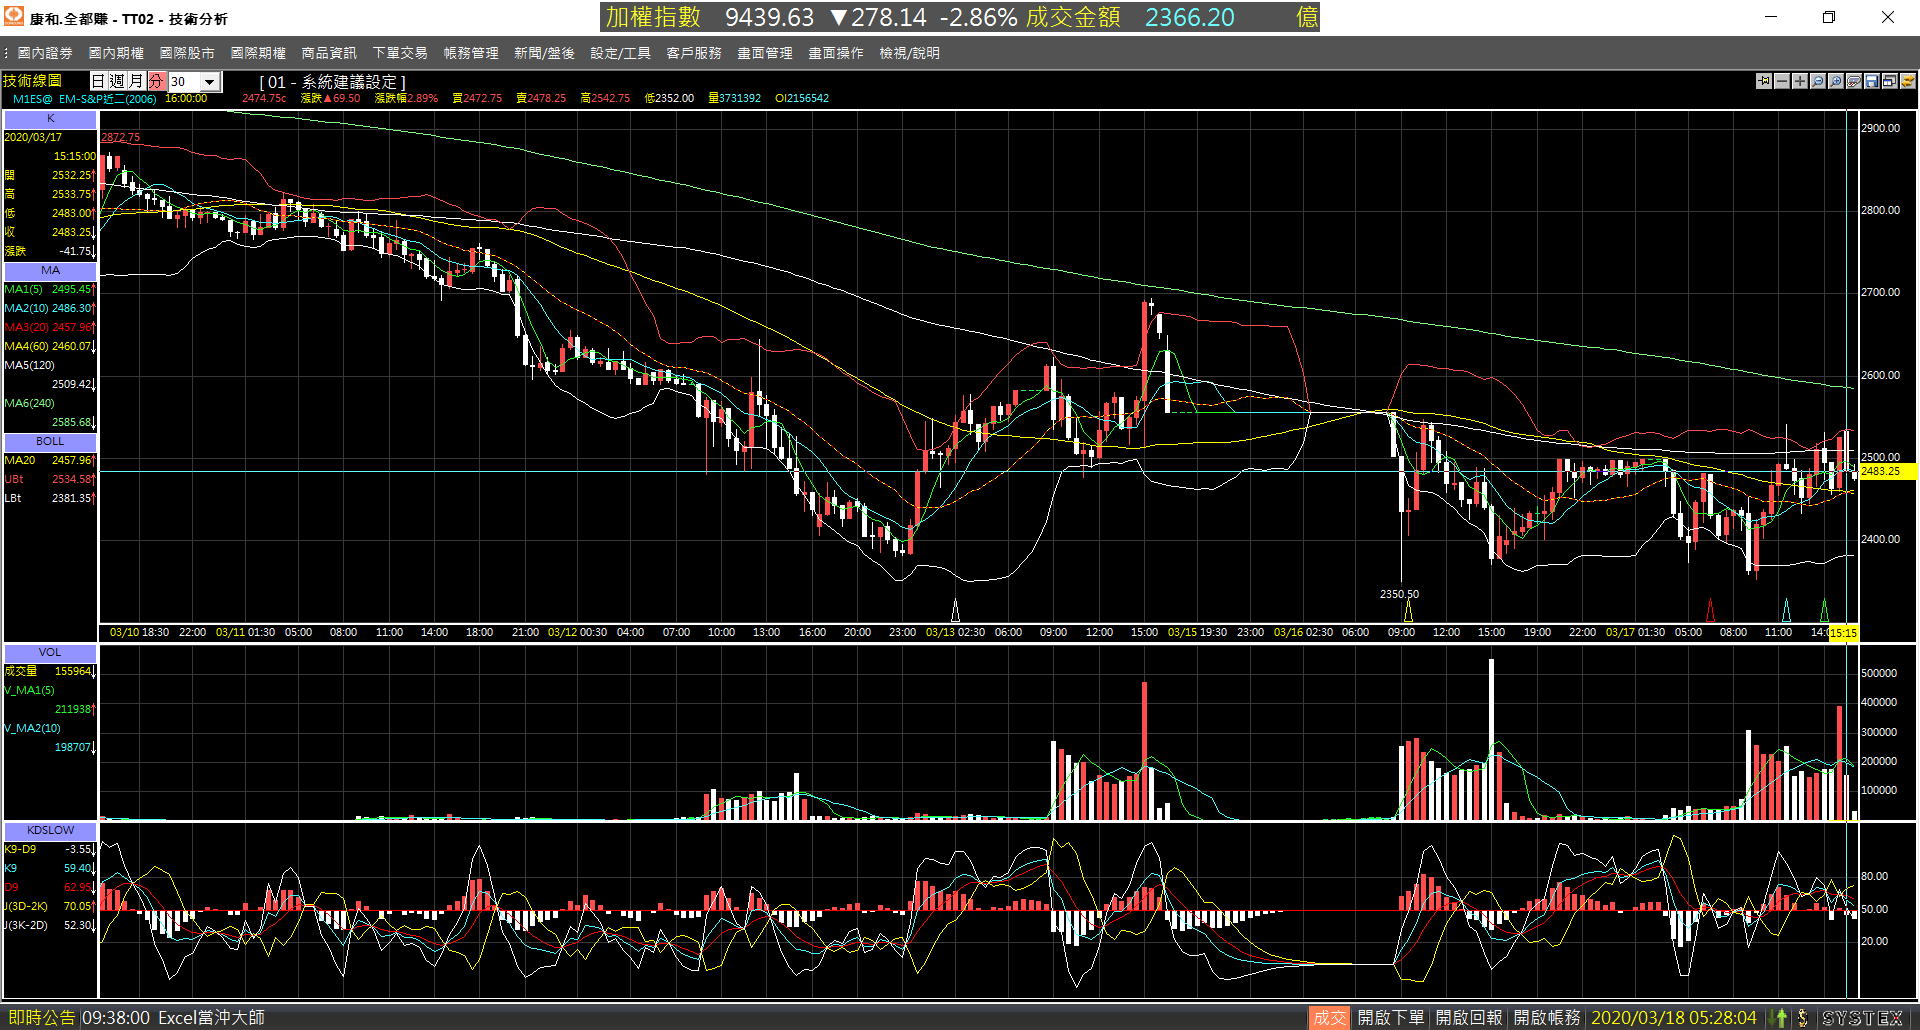Click the green up-down arrows status icon

pyautogui.click(x=1779, y=1018)
